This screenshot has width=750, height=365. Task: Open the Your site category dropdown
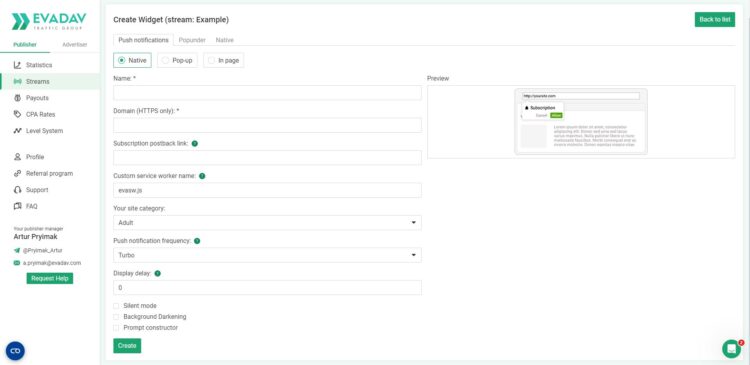coord(267,223)
